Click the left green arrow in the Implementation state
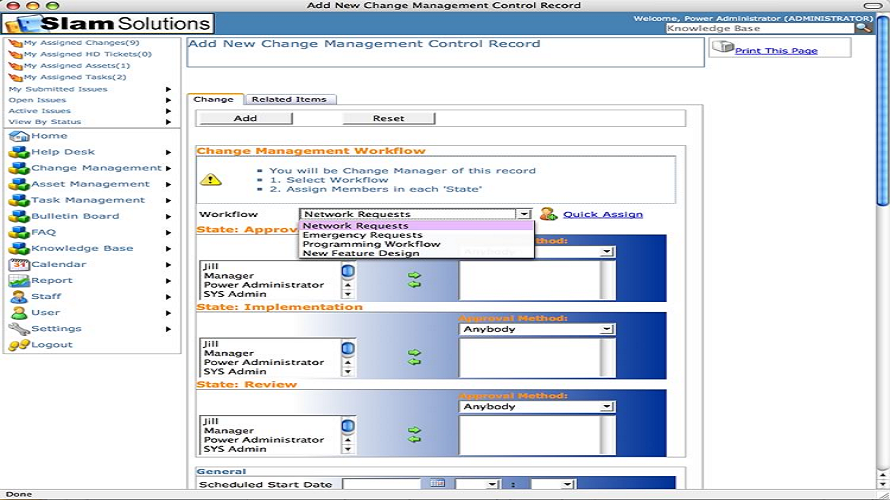 (414, 362)
